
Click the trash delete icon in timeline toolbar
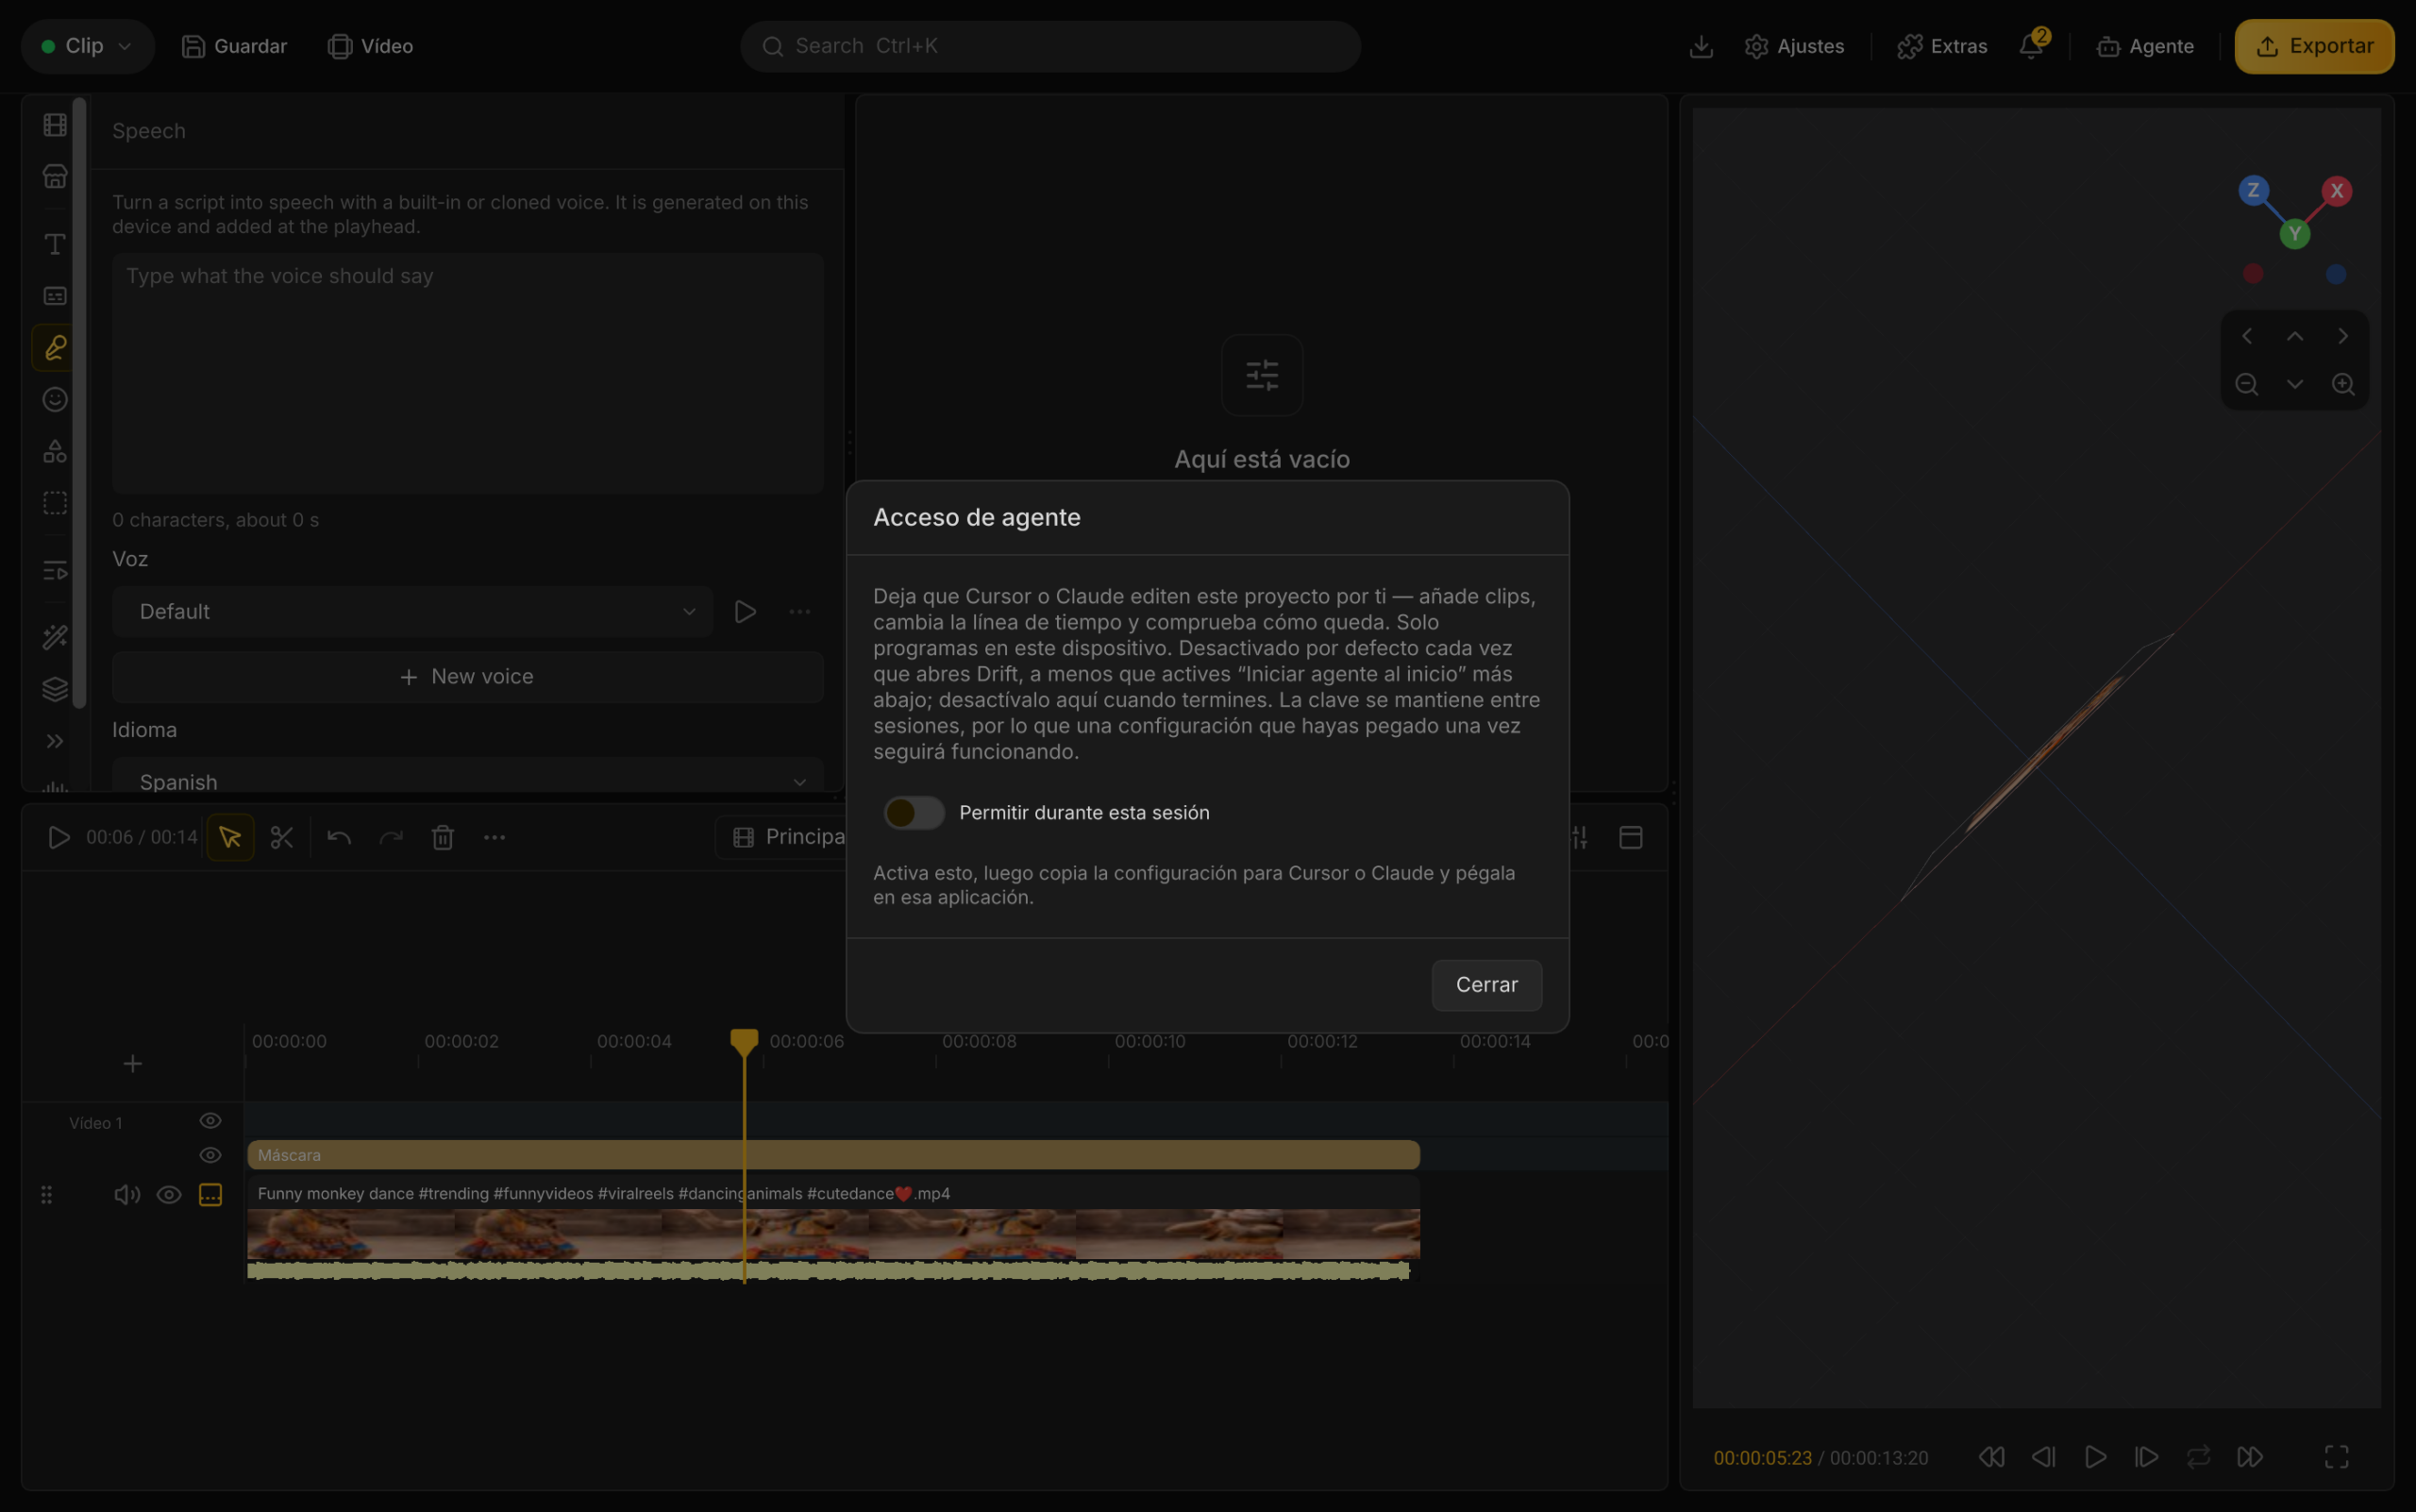(443, 837)
